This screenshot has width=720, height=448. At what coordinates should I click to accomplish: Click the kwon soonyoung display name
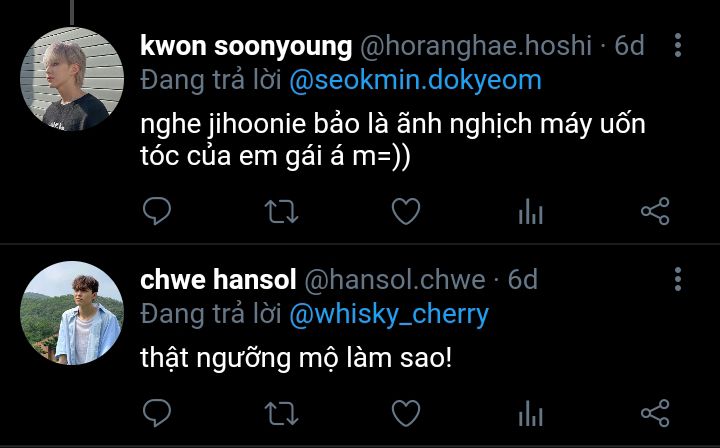tap(246, 46)
